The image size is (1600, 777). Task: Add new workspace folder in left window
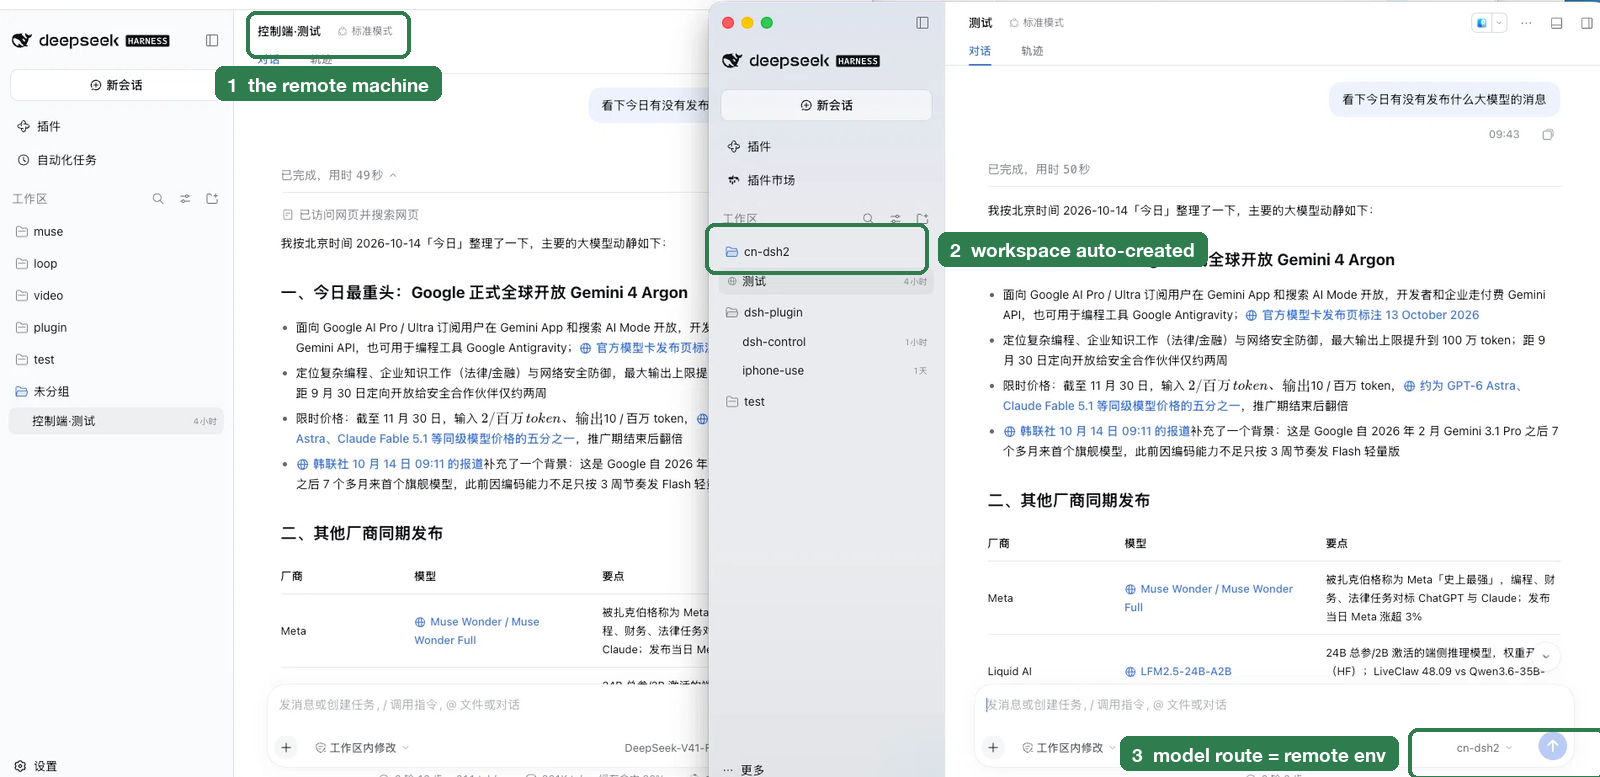point(212,199)
